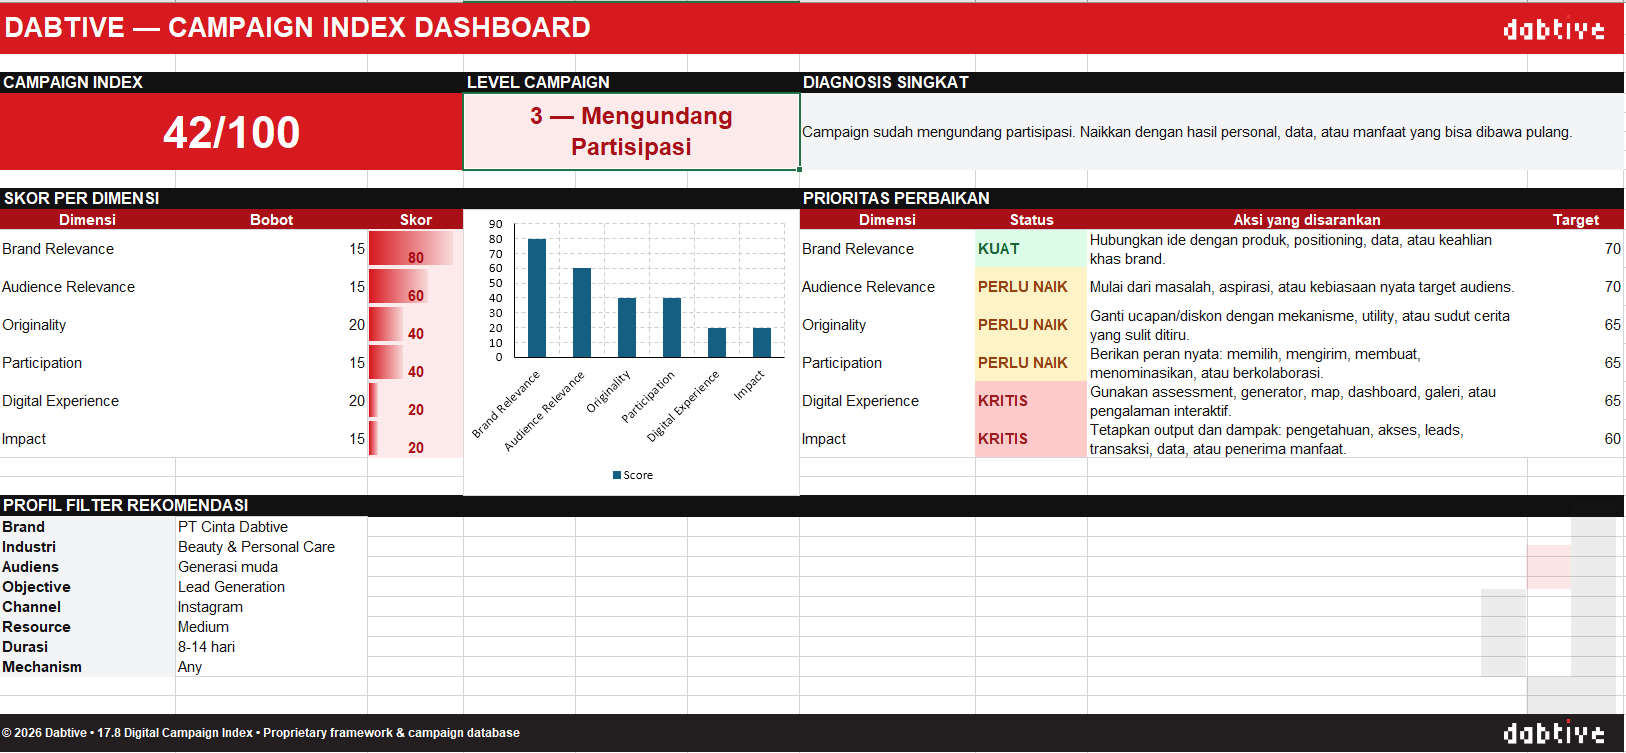Click the "PROFIL FILTER REKOMENDASI" section header
The image size is (1626, 753).
point(126,505)
